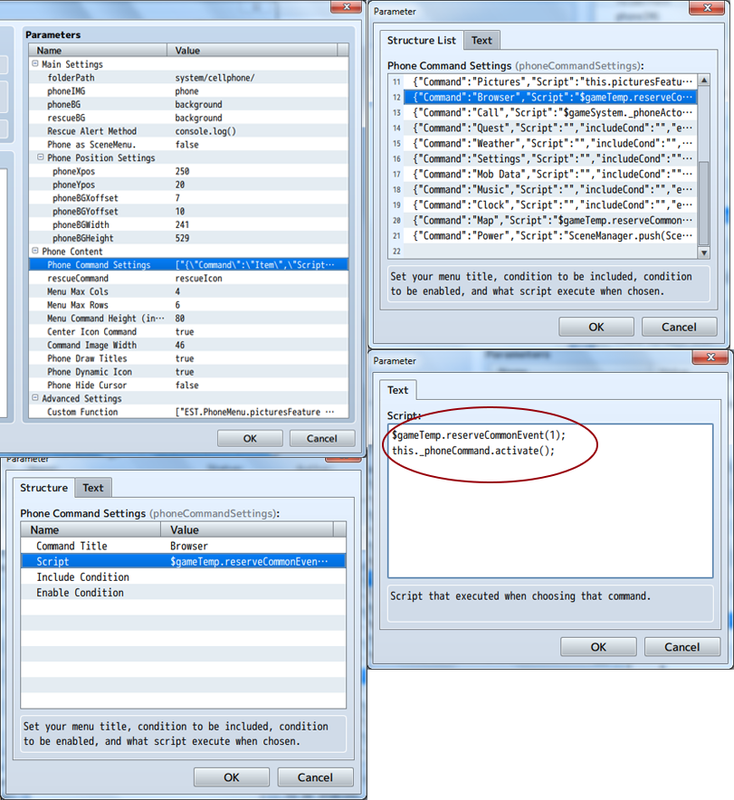
Task: Click Cancel in the Parameters window
Action: pos(322,438)
